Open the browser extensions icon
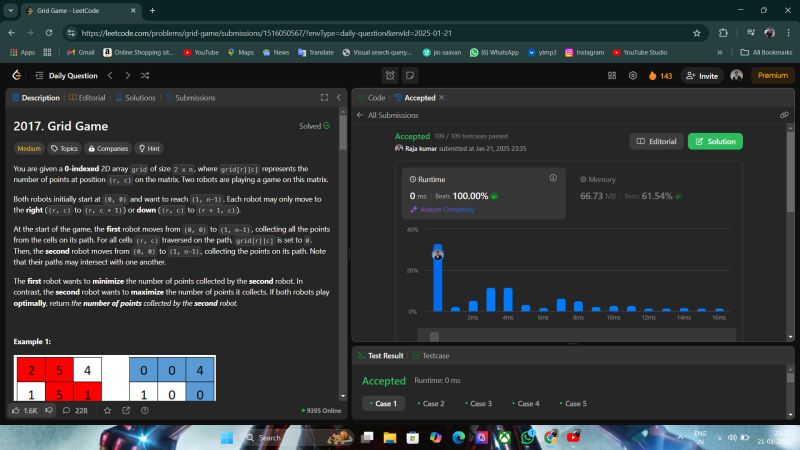The image size is (800, 450). pos(723,33)
